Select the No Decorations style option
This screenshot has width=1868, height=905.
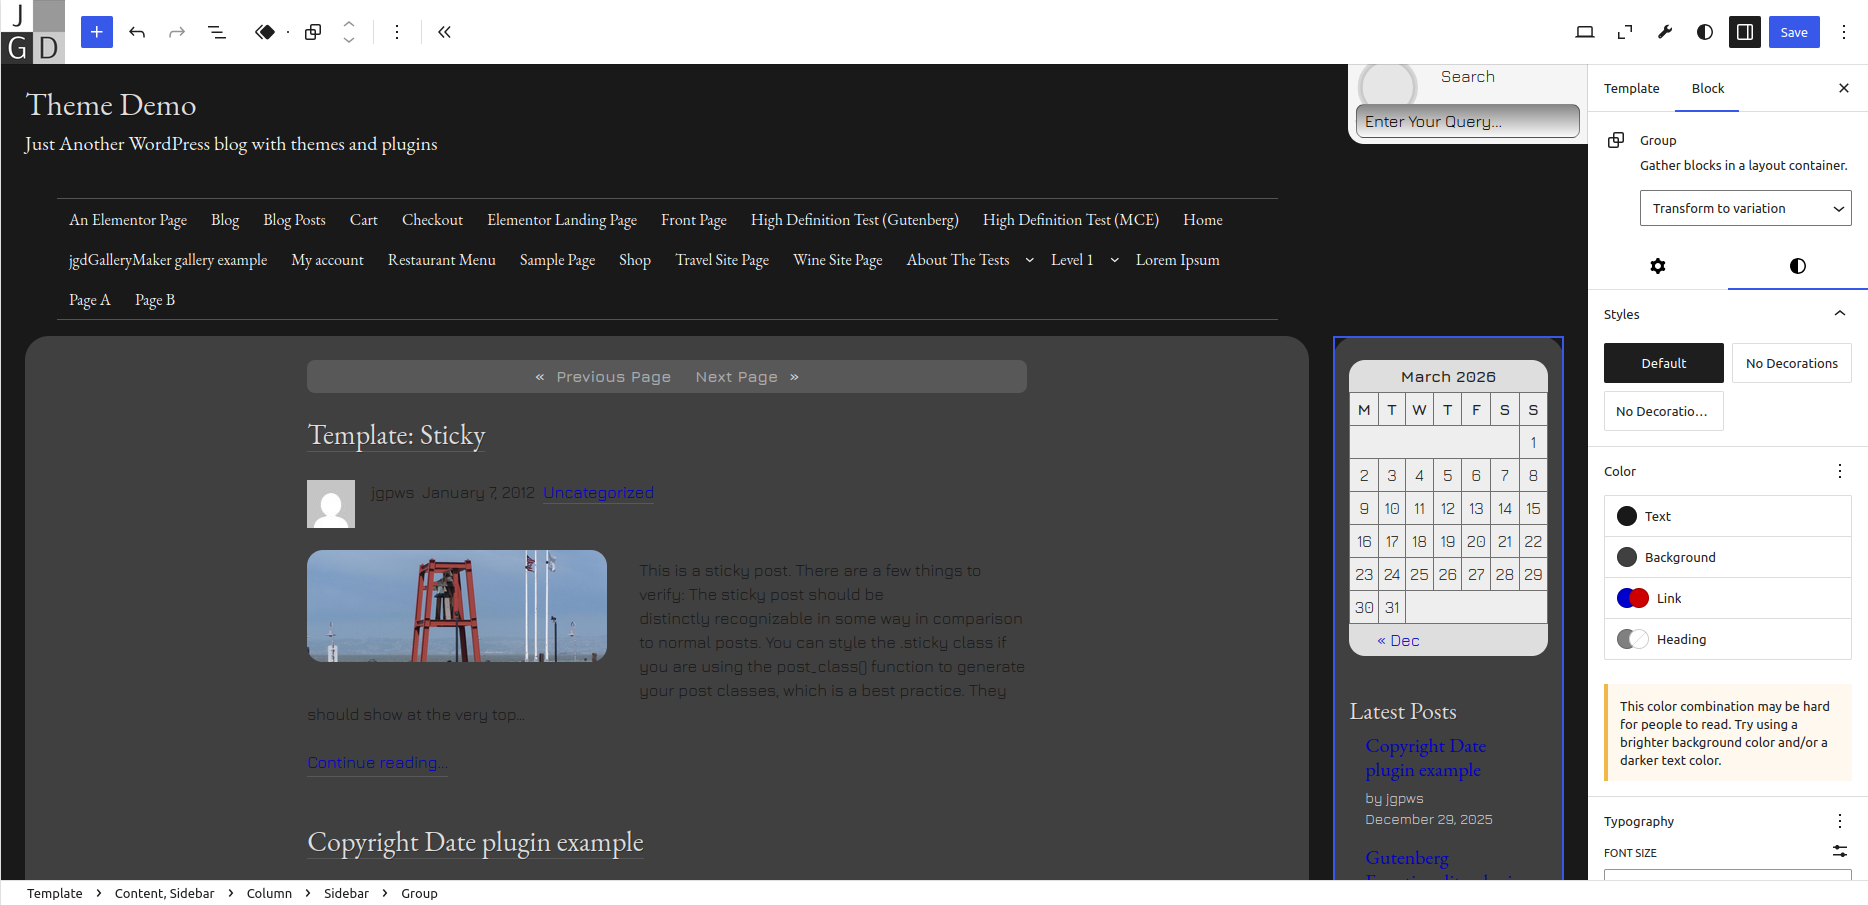1791,363
